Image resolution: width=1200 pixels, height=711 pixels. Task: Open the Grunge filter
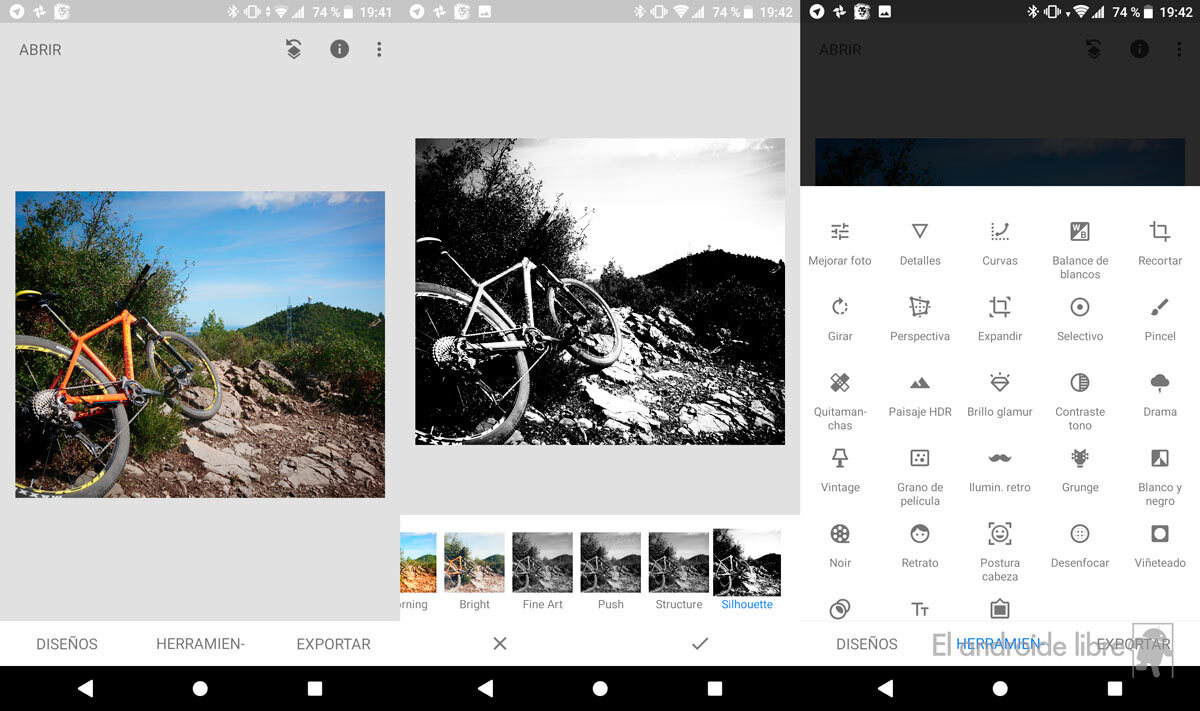[x=1080, y=458]
